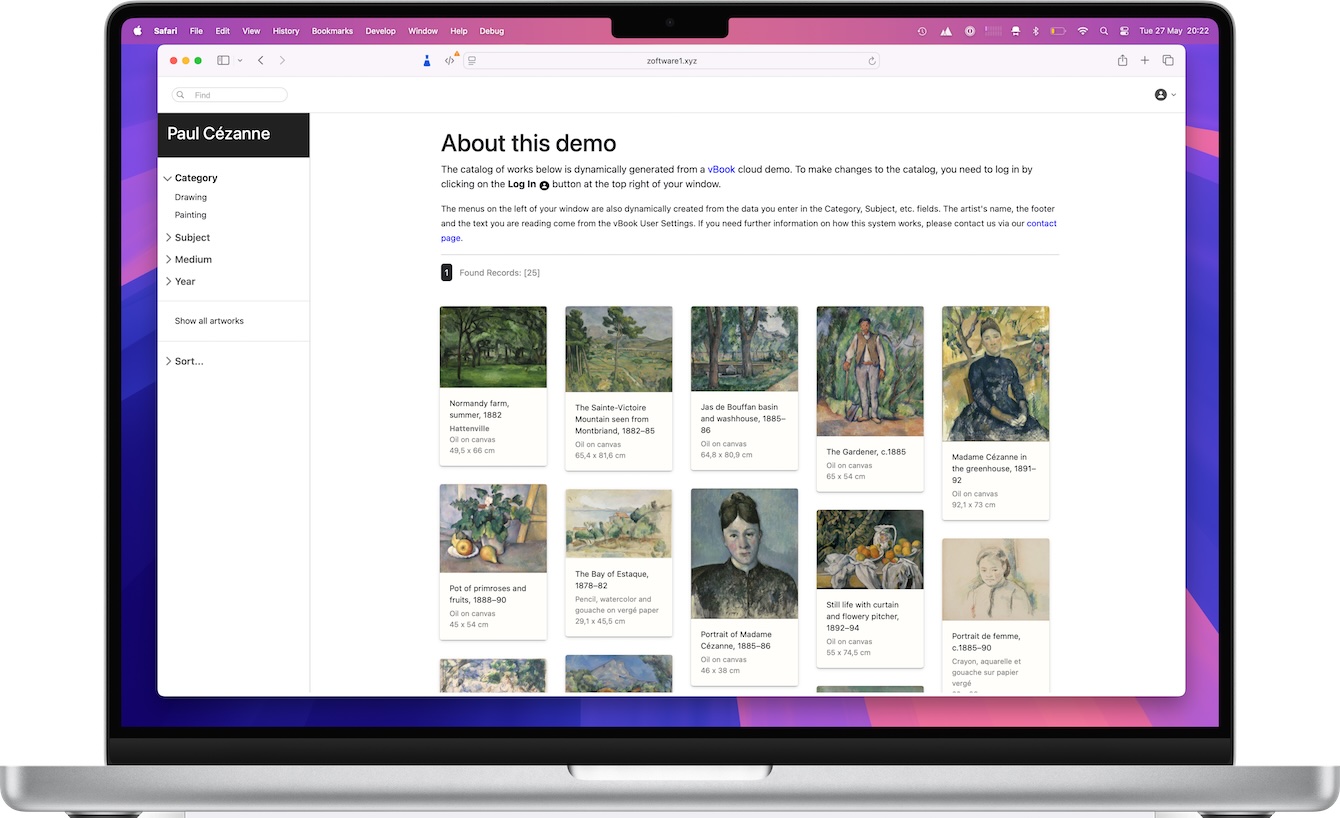Show the tab overview icon
Viewport: 1340px width, 818px height.
(1168, 60)
